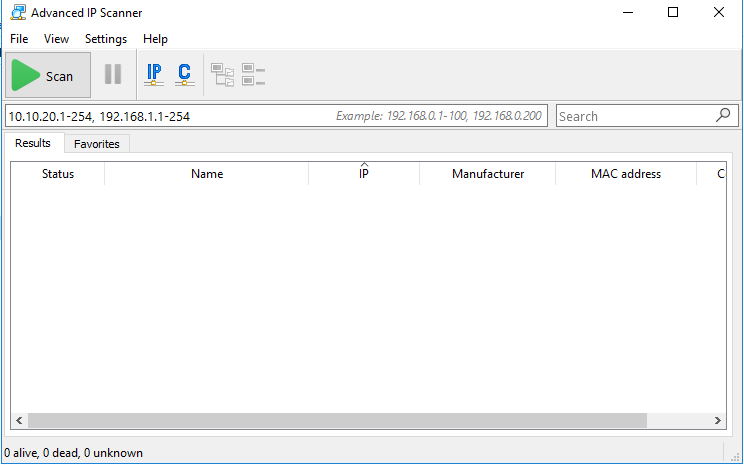
Task: Open the View menu
Action: tap(56, 39)
